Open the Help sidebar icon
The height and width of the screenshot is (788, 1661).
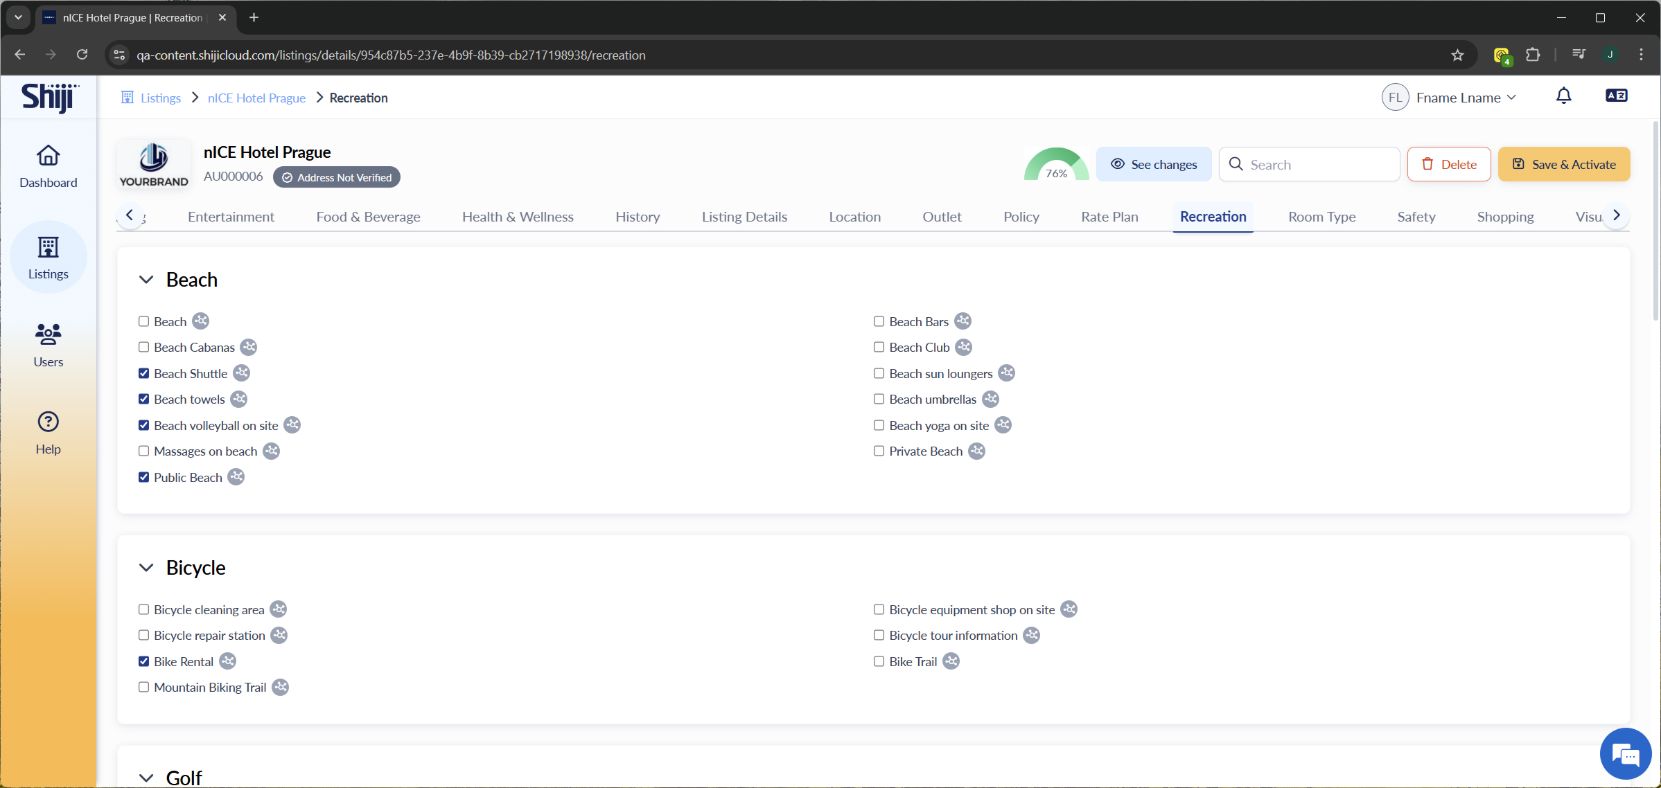[x=48, y=432]
